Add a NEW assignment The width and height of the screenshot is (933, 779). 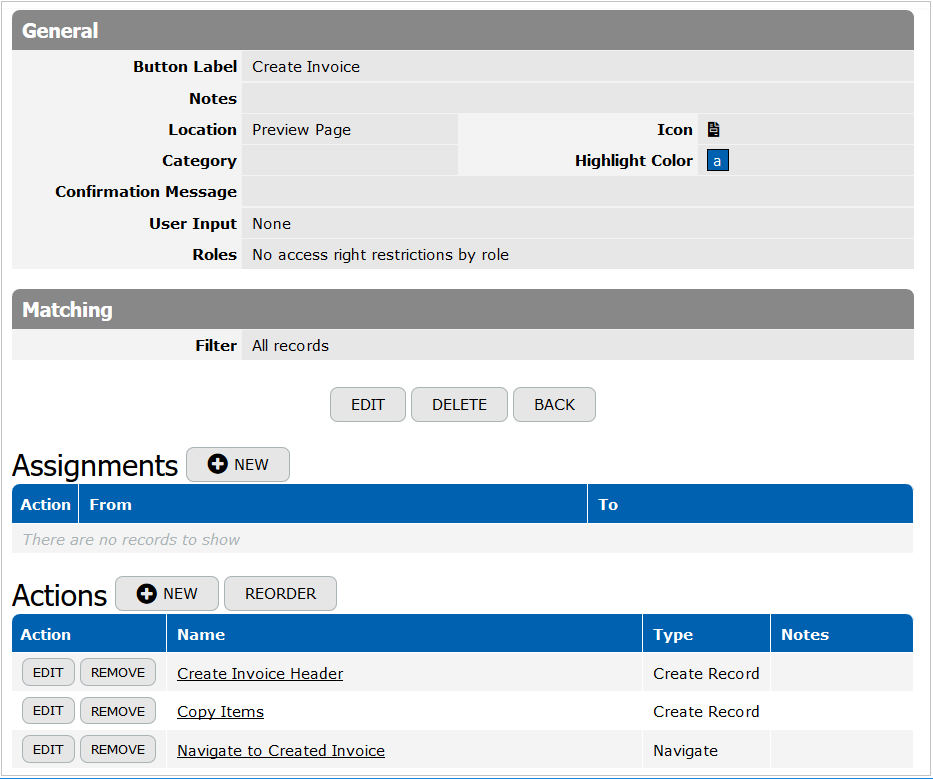[x=238, y=464]
